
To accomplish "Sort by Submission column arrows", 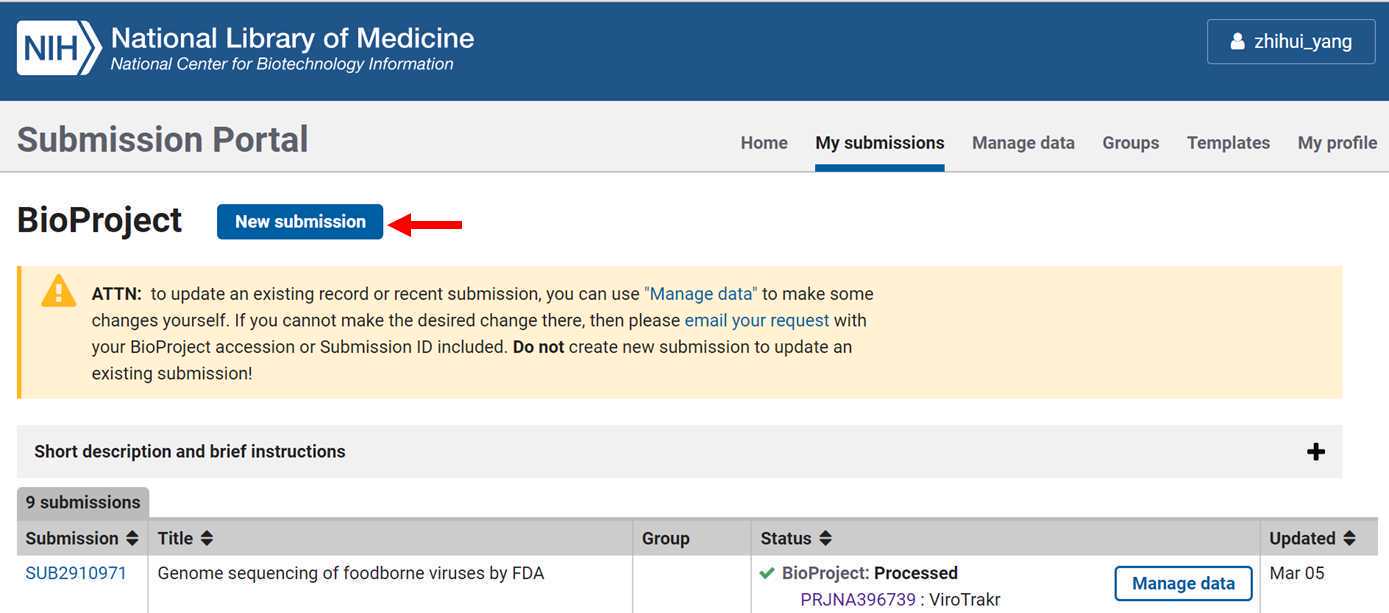I will 131,539.
